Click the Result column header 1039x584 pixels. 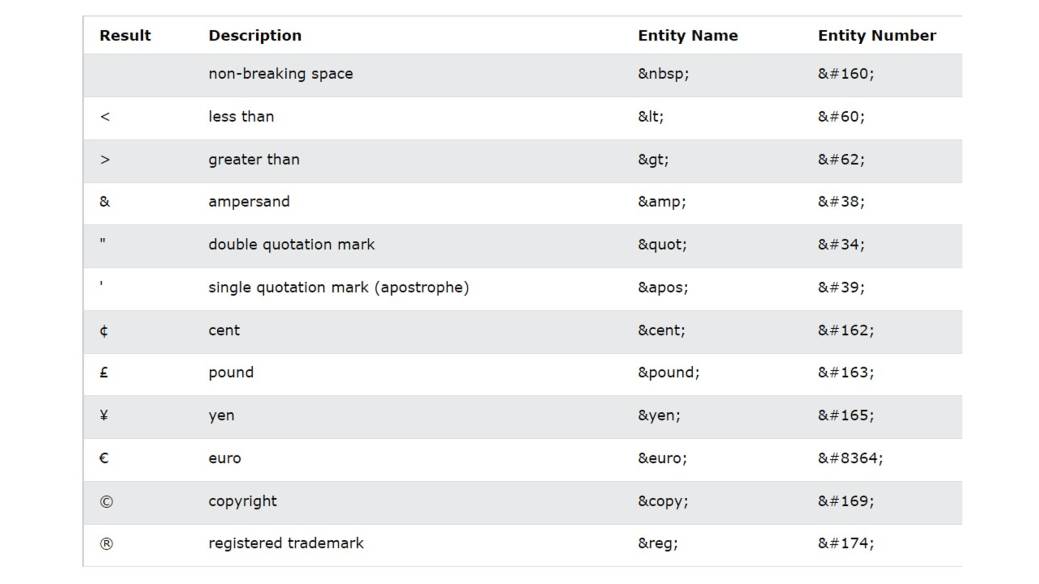click(125, 36)
